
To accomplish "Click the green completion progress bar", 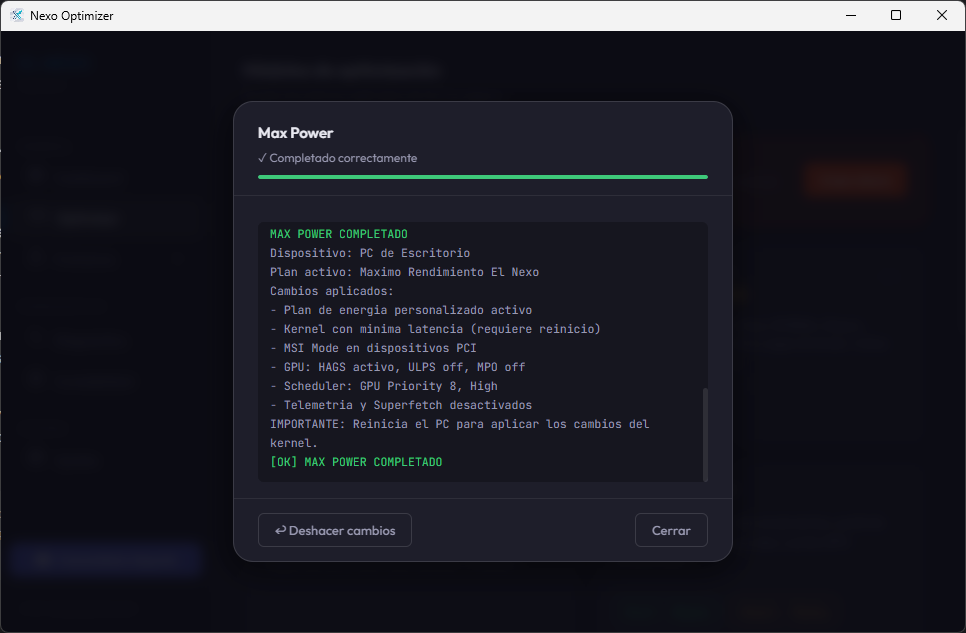I will pos(483,177).
